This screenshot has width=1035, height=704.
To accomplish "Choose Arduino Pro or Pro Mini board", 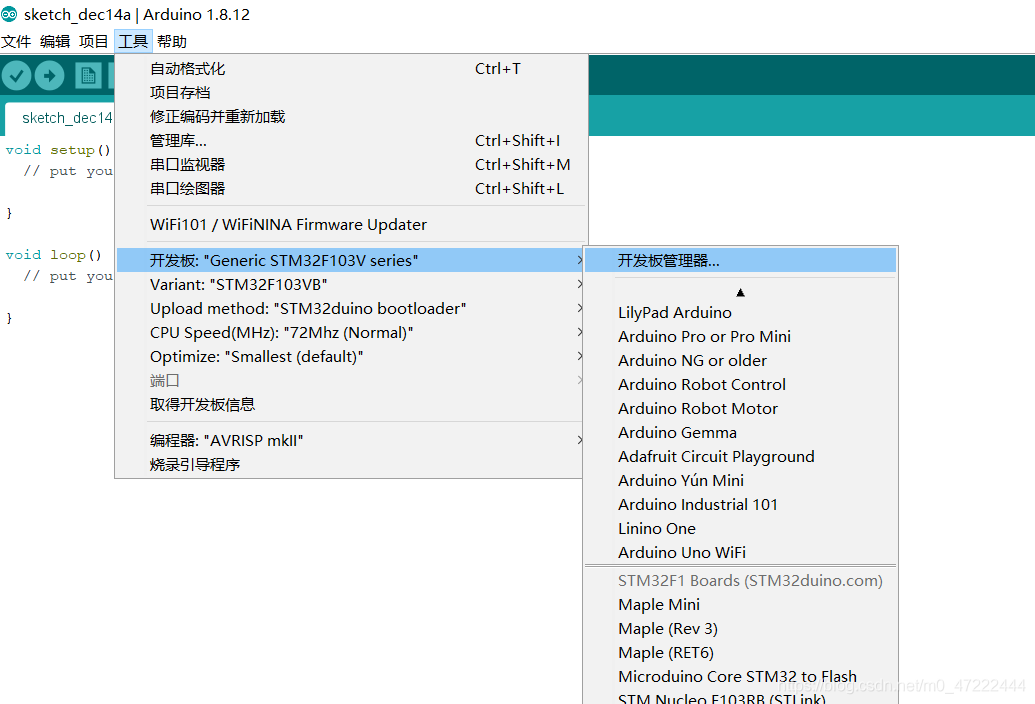I will point(704,336).
